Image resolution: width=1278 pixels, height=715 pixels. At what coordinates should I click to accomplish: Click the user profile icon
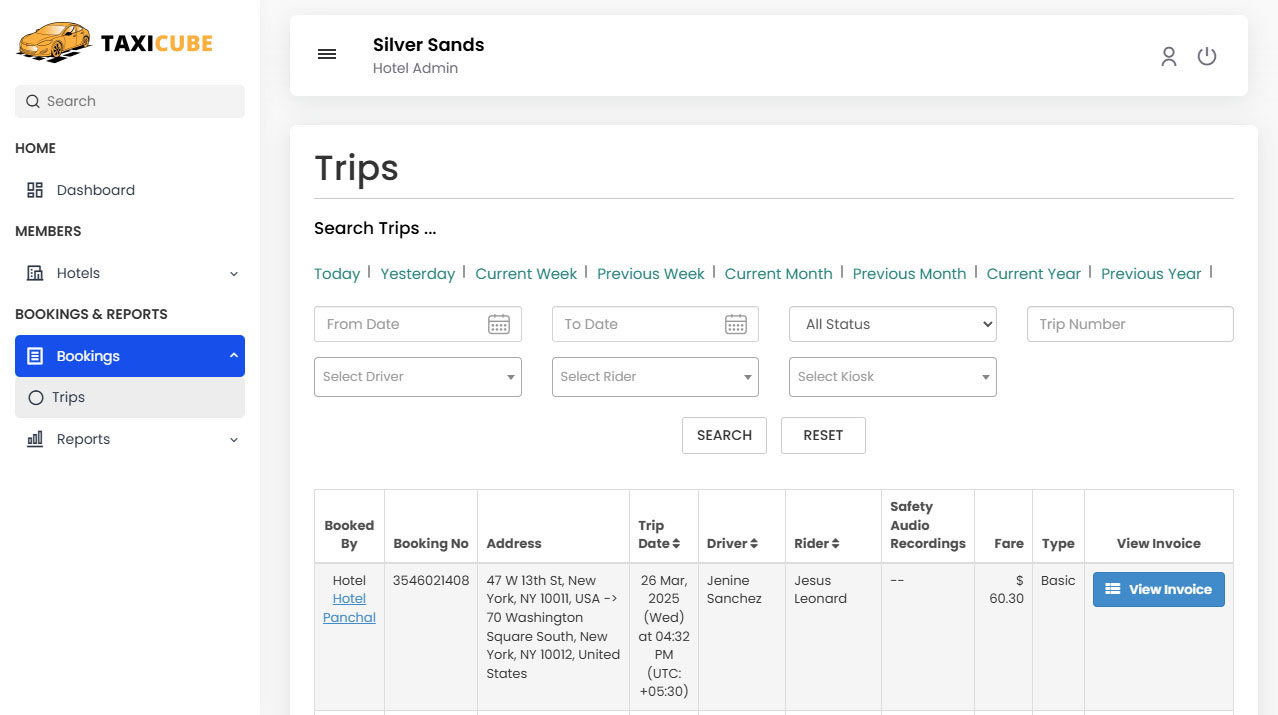pyautogui.click(x=1169, y=56)
